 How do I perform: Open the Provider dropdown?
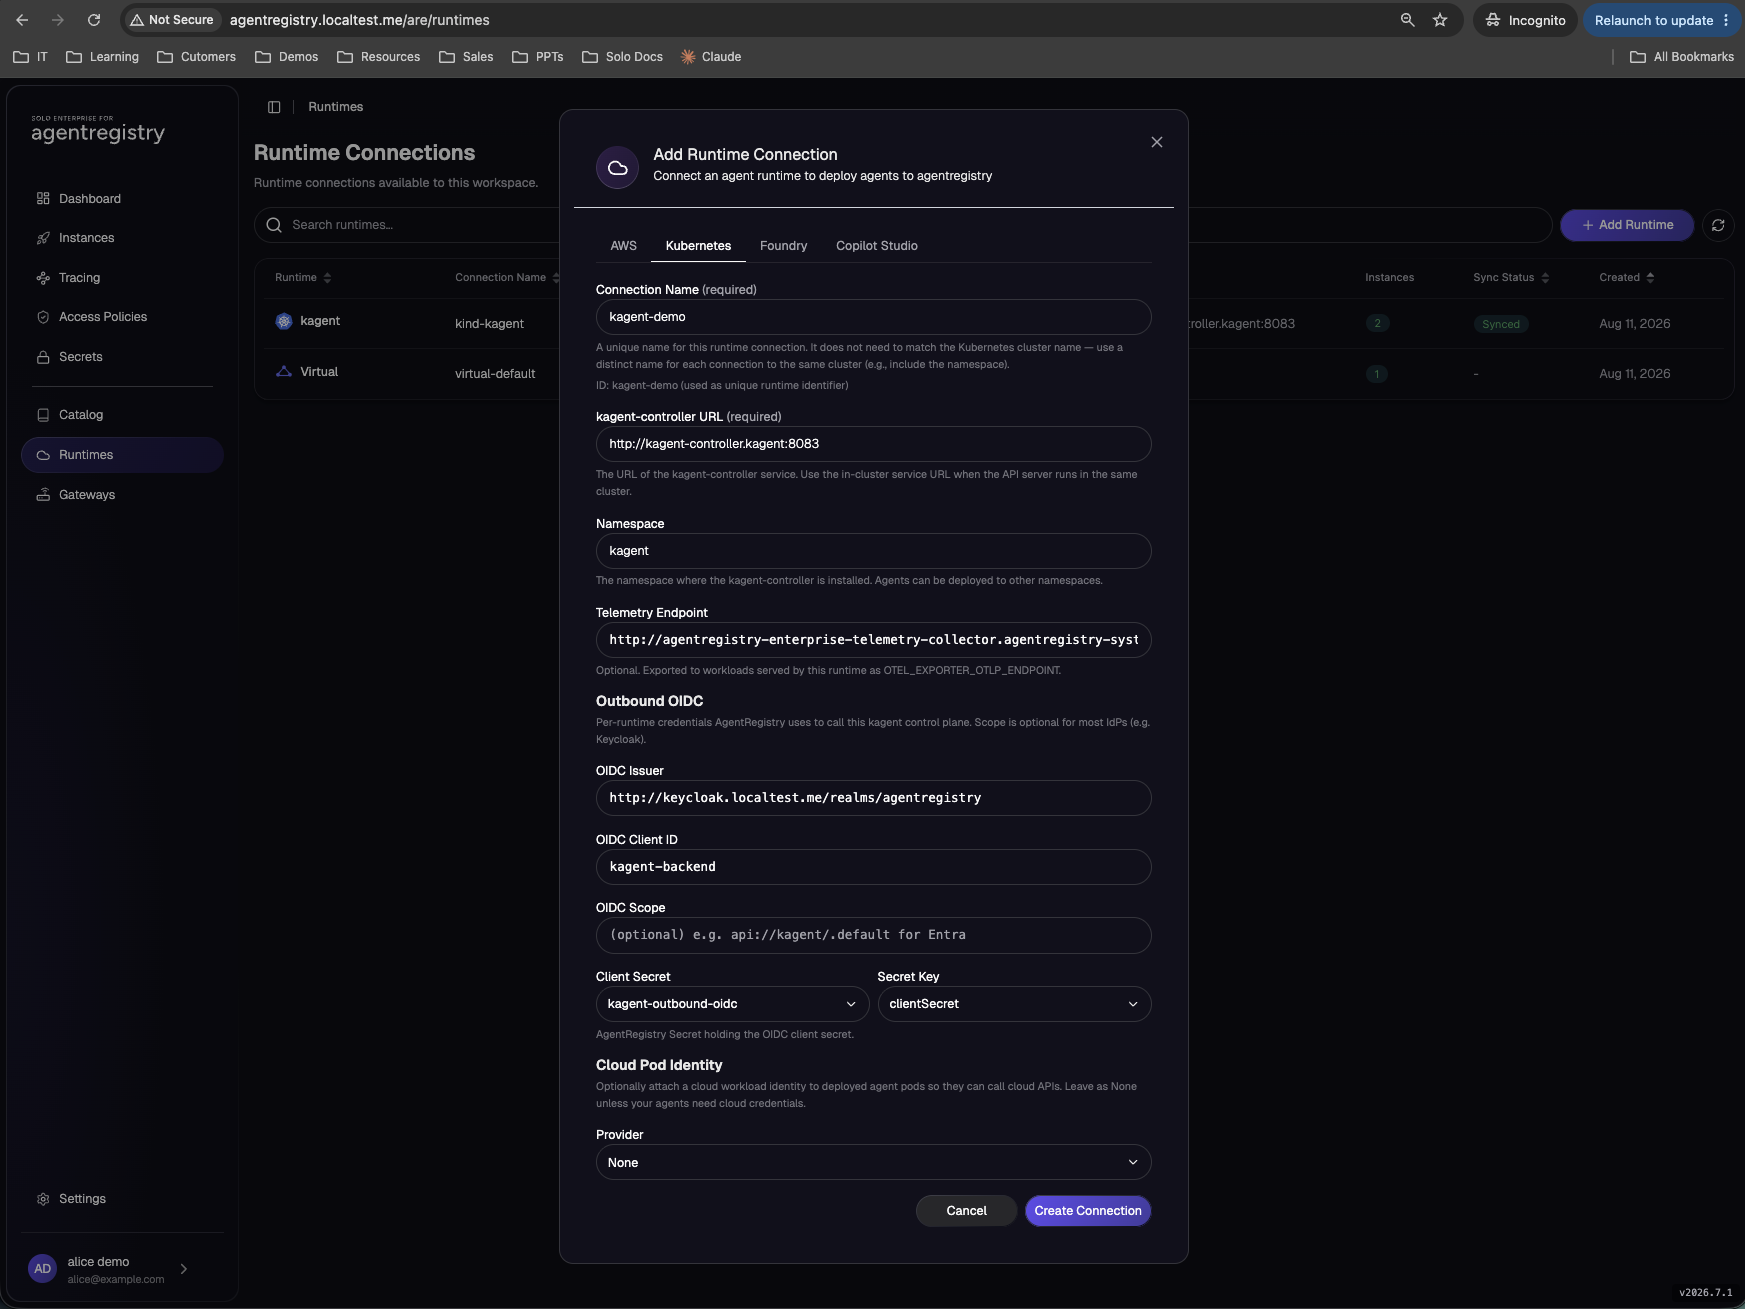[873, 1163]
